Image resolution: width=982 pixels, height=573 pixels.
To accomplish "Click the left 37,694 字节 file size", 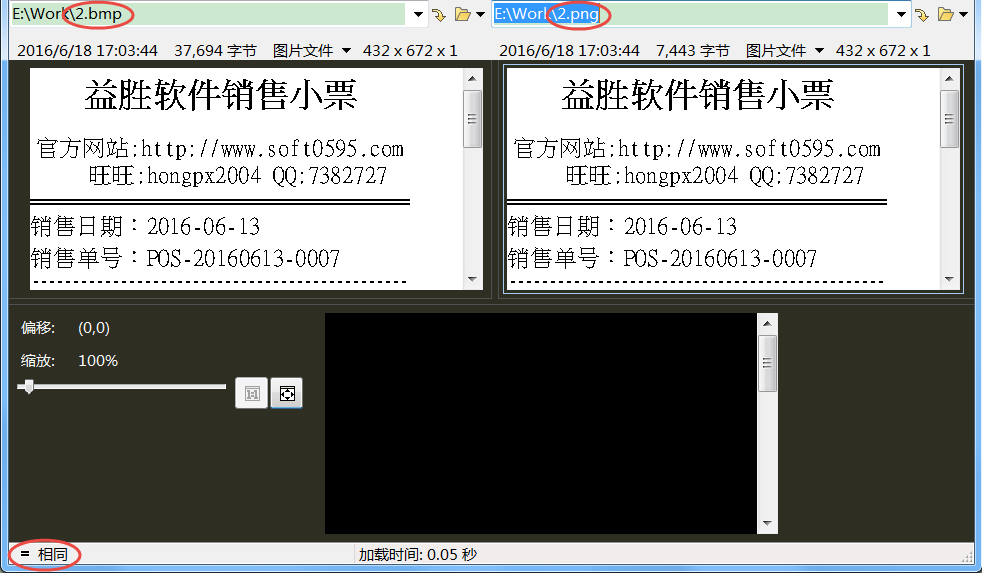I will click(215, 51).
